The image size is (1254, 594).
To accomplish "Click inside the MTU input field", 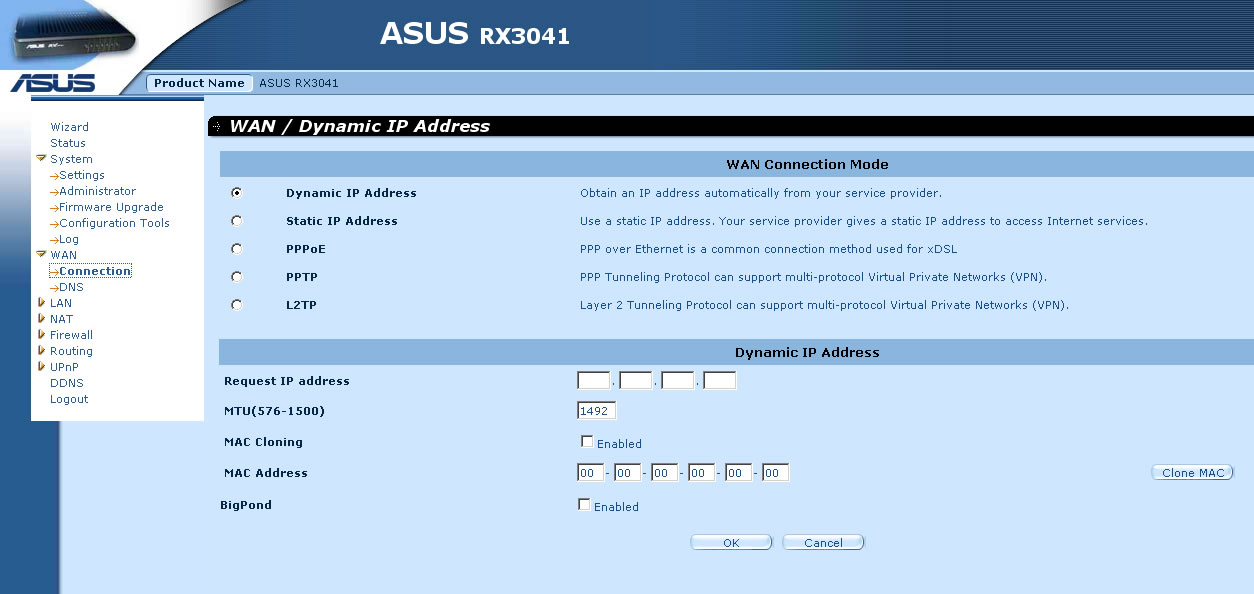I will 596,409.
